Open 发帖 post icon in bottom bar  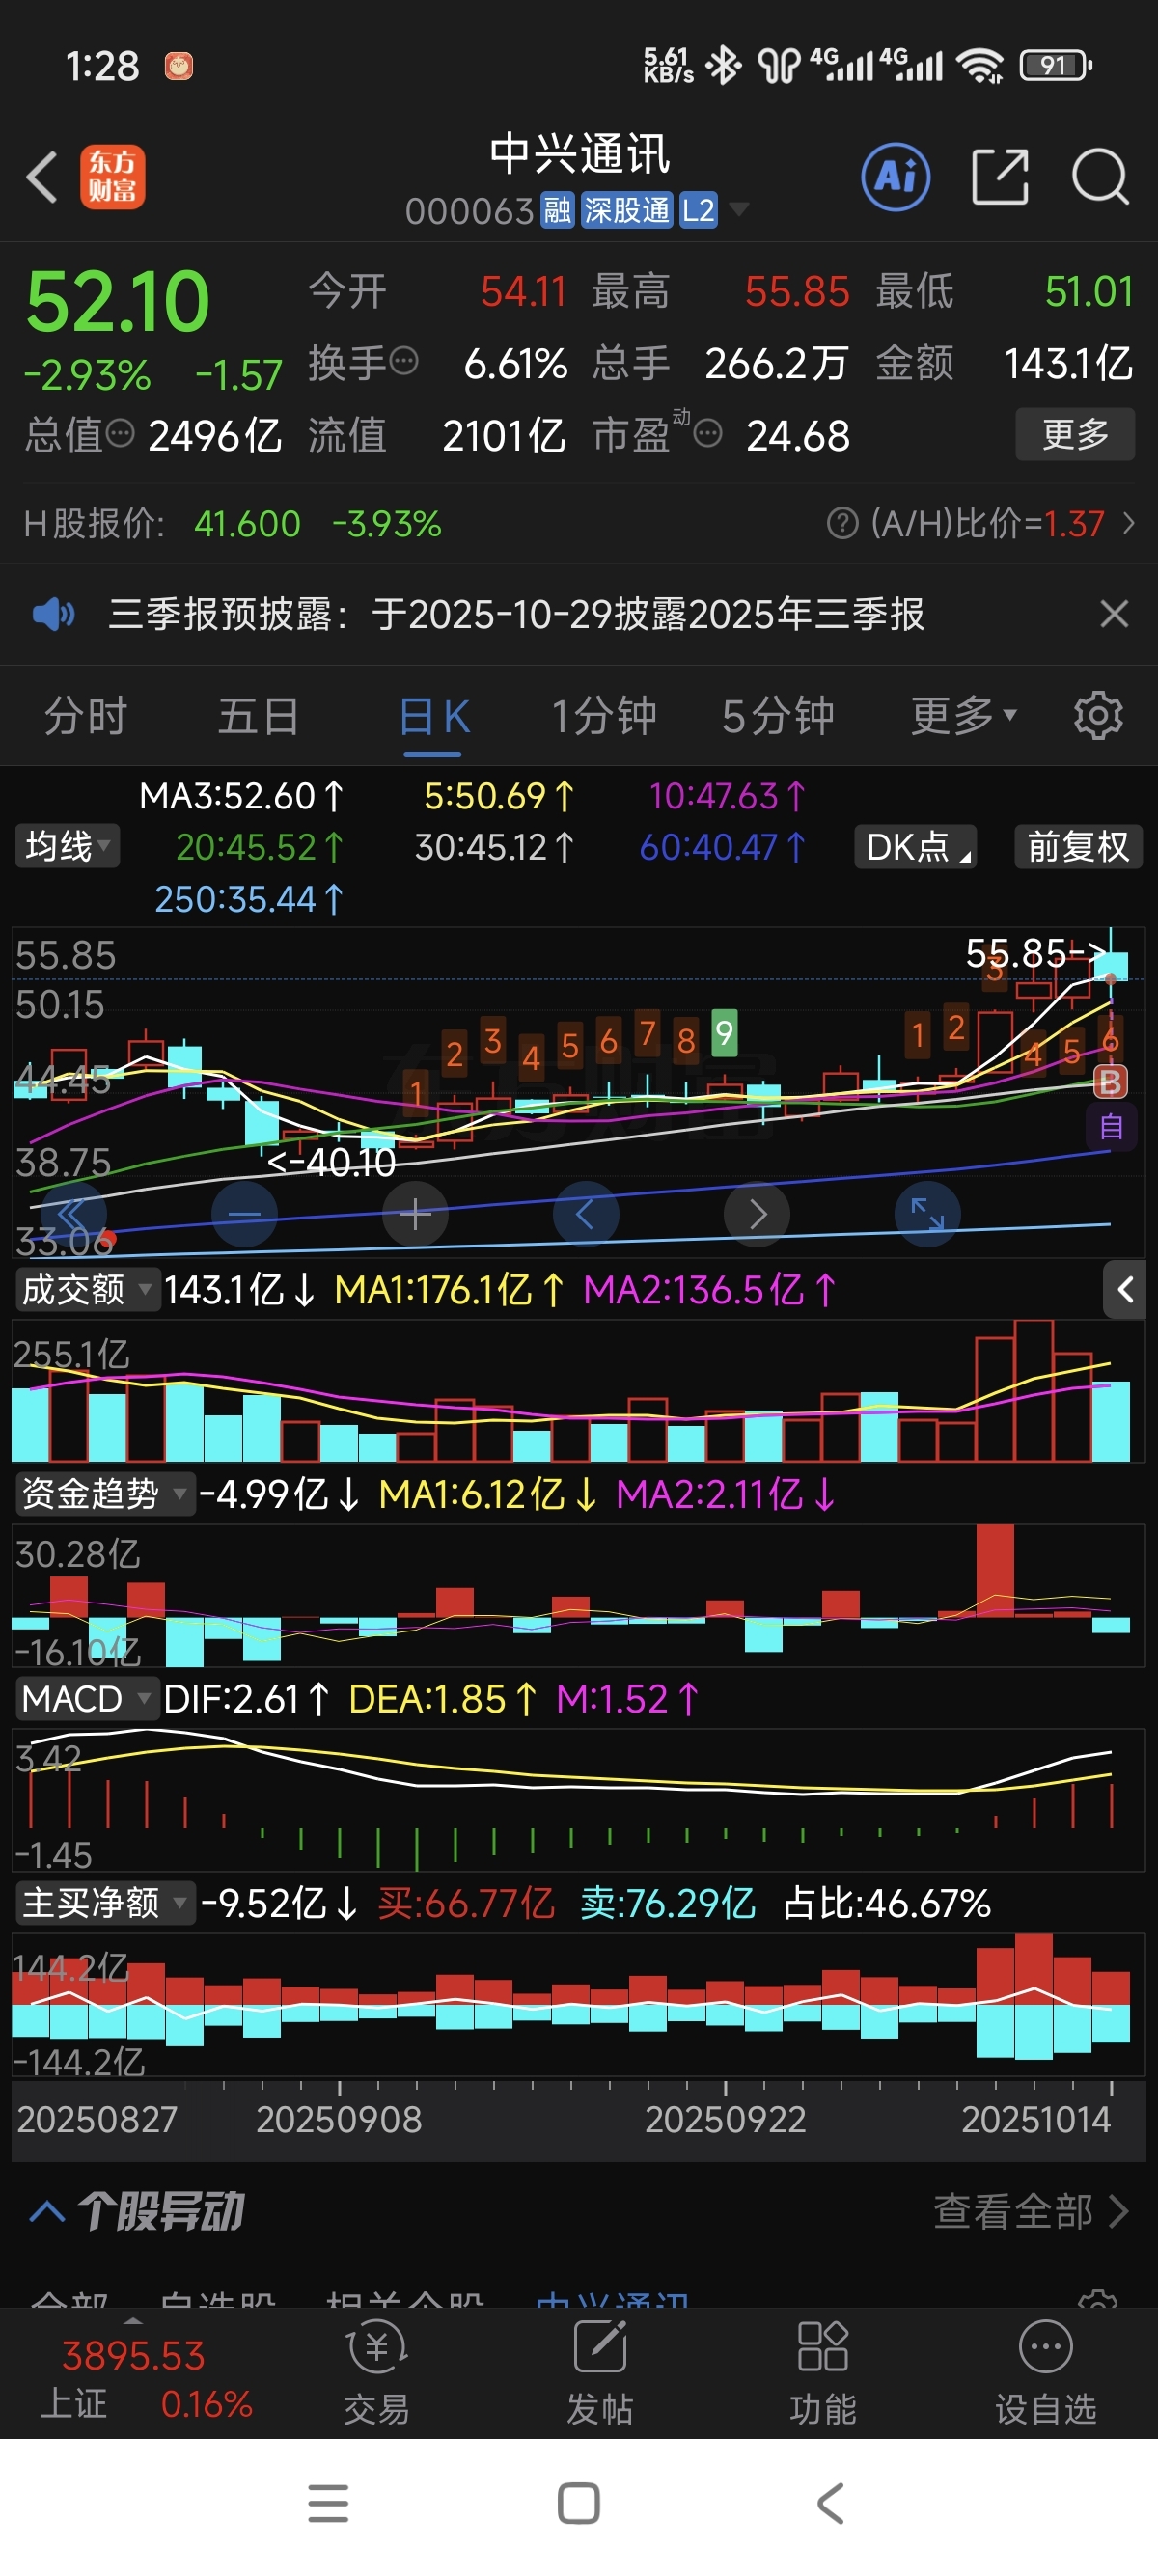[600, 2374]
